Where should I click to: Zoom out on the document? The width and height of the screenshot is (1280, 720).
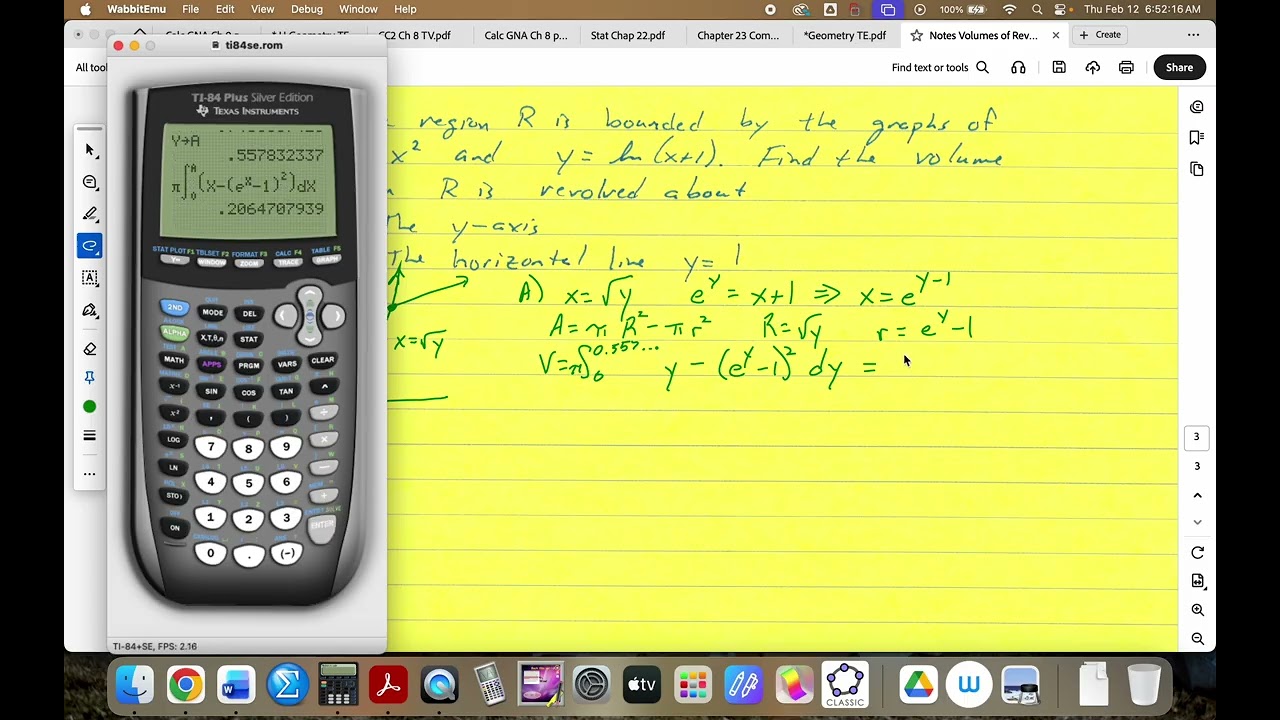pyautogui.click(x=1197, y=639)
